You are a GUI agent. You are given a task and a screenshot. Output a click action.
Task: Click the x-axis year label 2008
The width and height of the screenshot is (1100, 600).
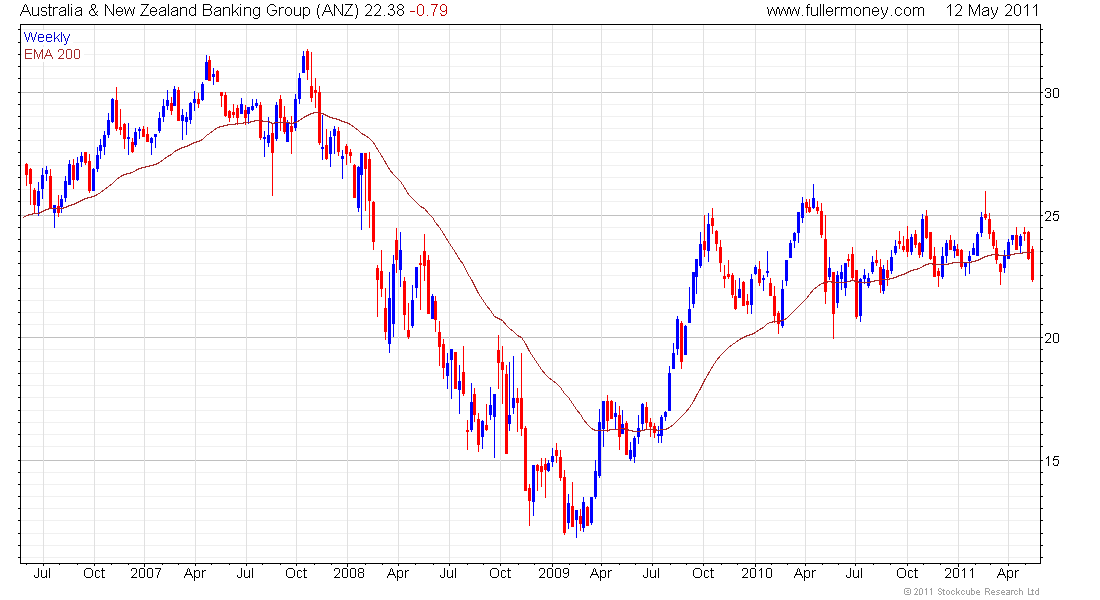point(349,573)
